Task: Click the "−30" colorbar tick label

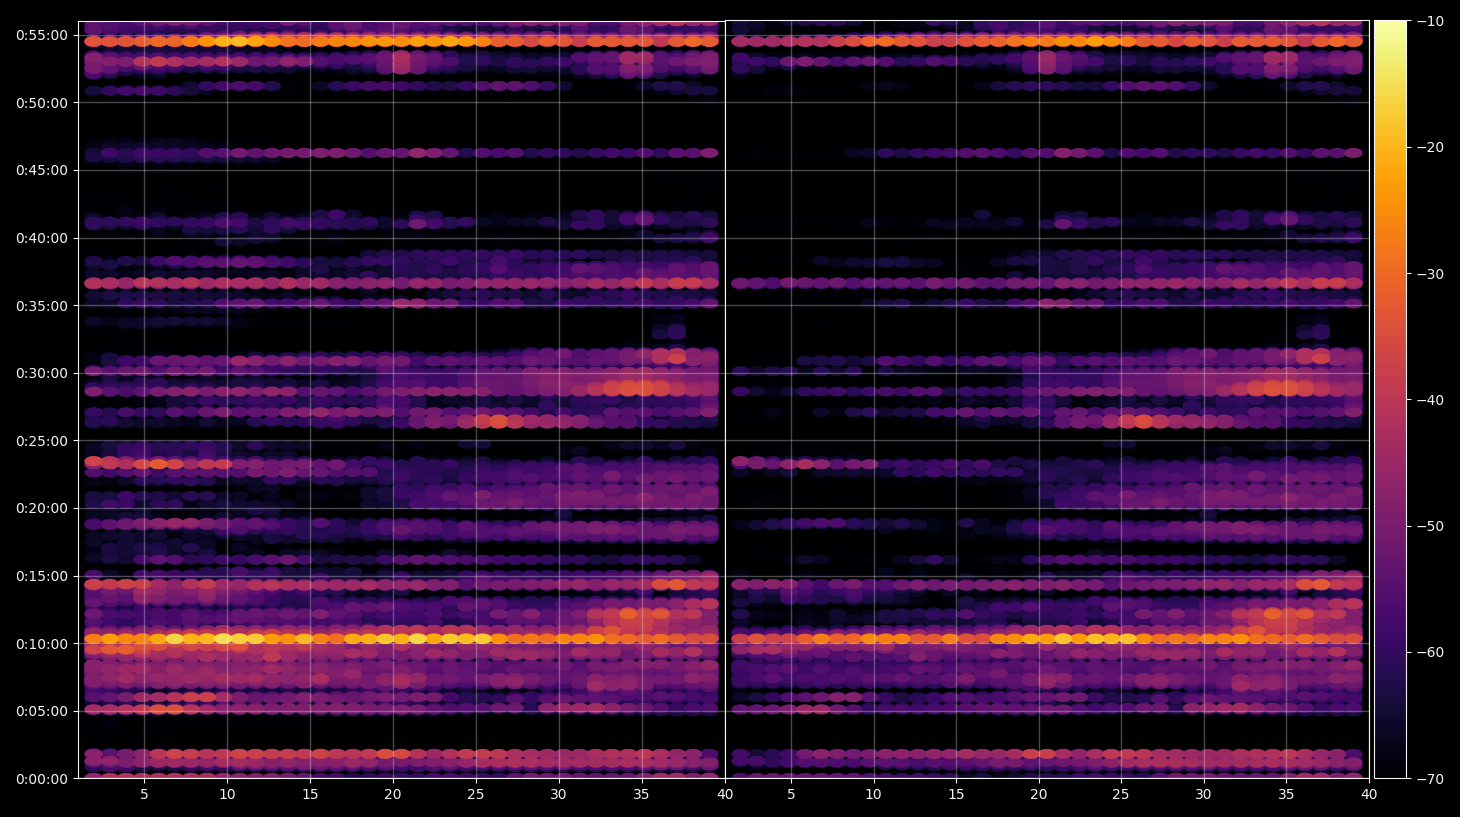Action: pos(1430,274)
